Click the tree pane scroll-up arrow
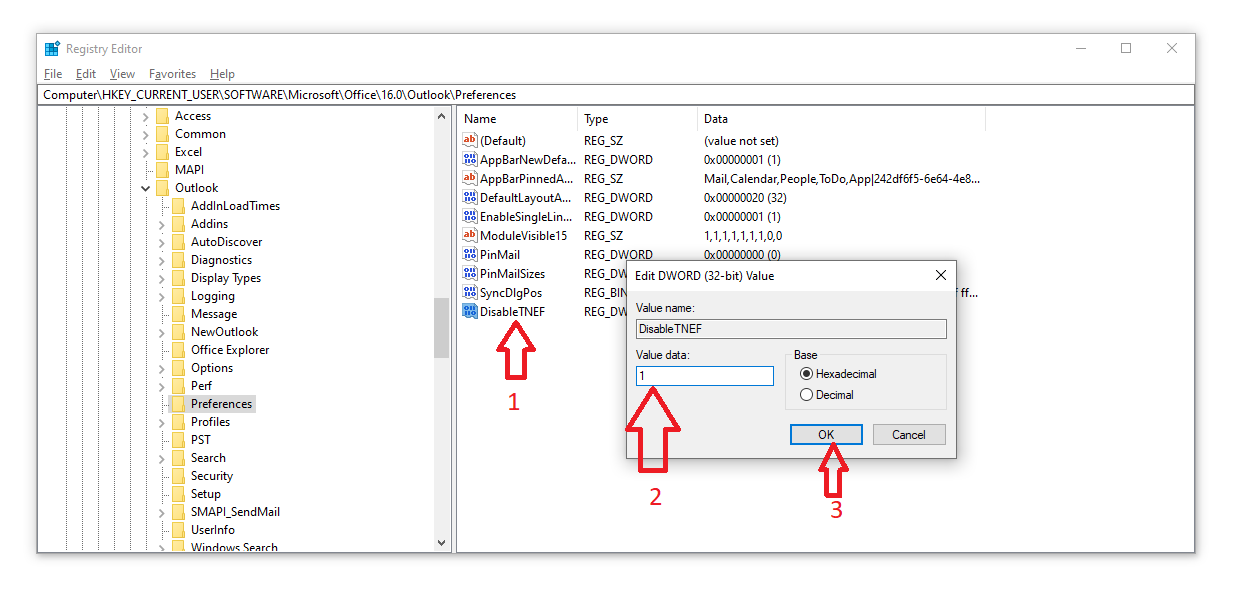Screen dimensions: 1258x599 (442, 116)
